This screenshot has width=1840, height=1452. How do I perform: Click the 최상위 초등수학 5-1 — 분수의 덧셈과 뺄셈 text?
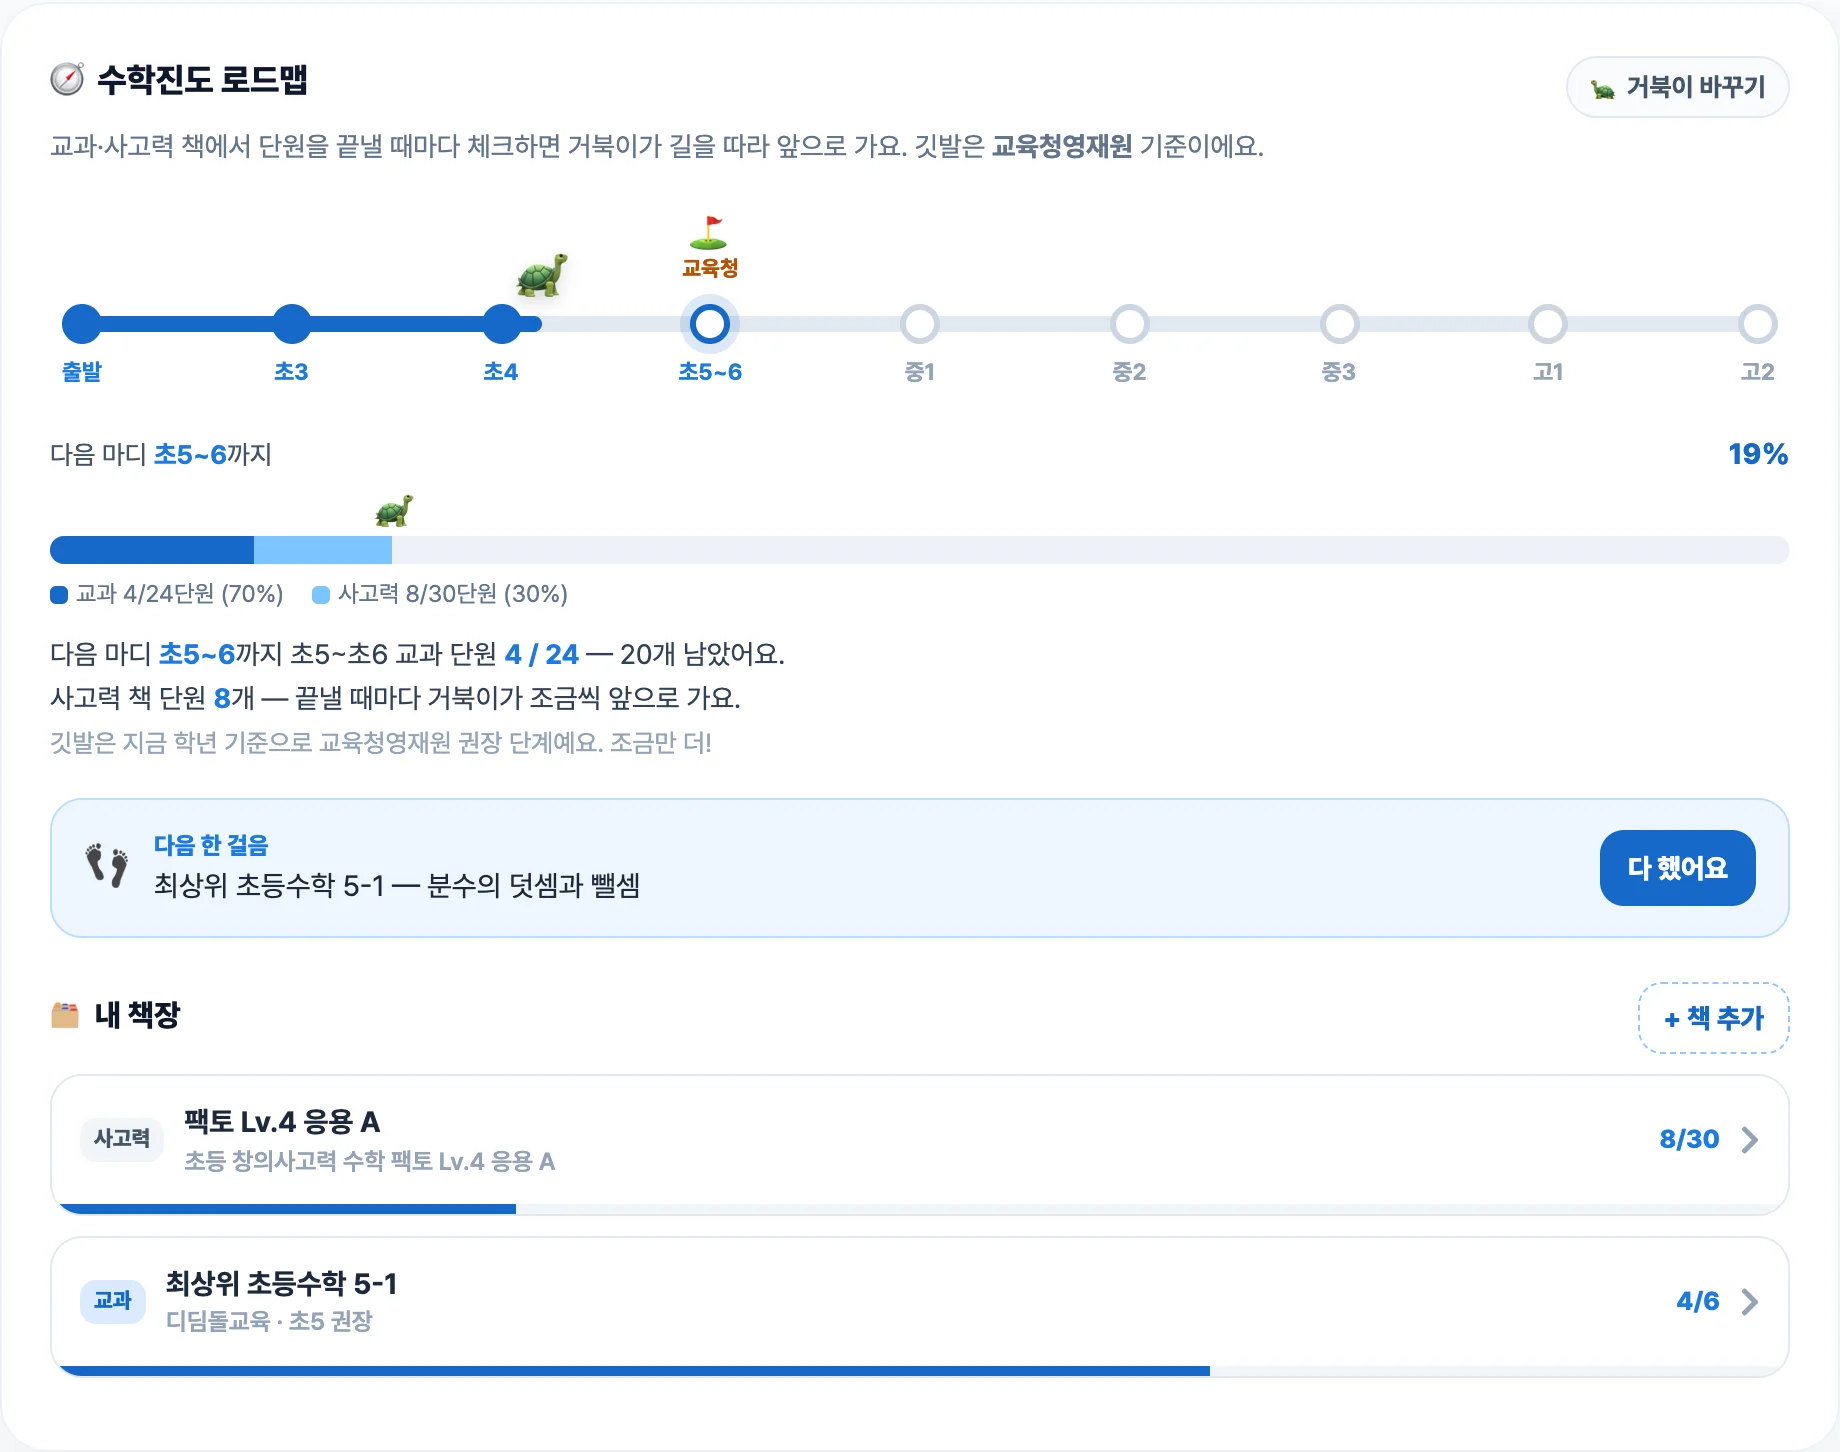coord(397,886)
